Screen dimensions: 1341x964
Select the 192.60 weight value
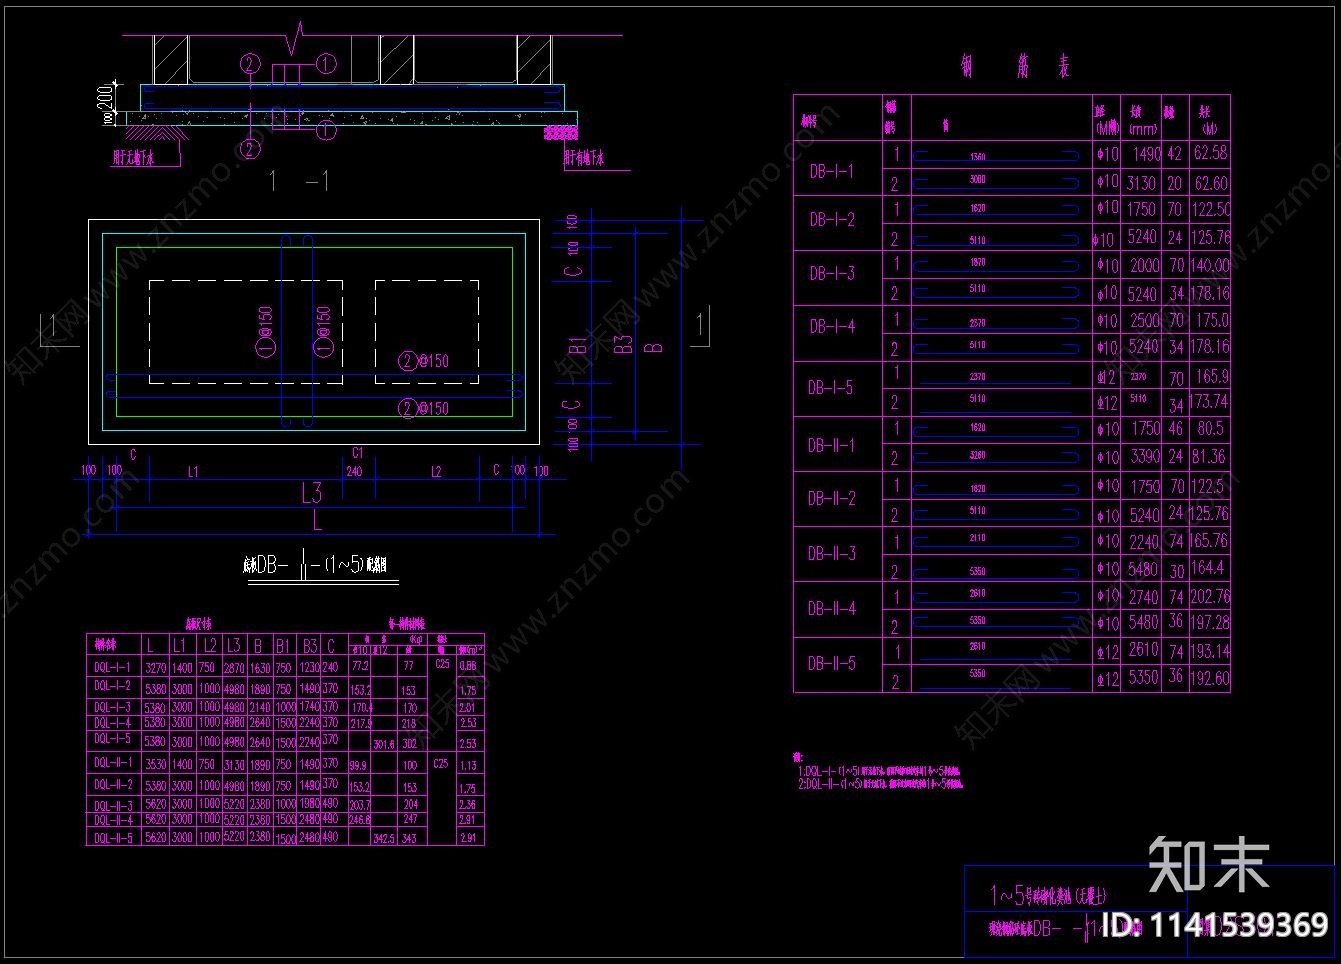[x=1210, y=678]
